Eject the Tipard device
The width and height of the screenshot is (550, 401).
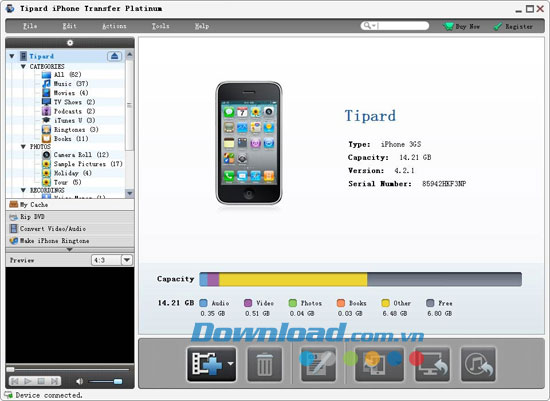(114, 56)
